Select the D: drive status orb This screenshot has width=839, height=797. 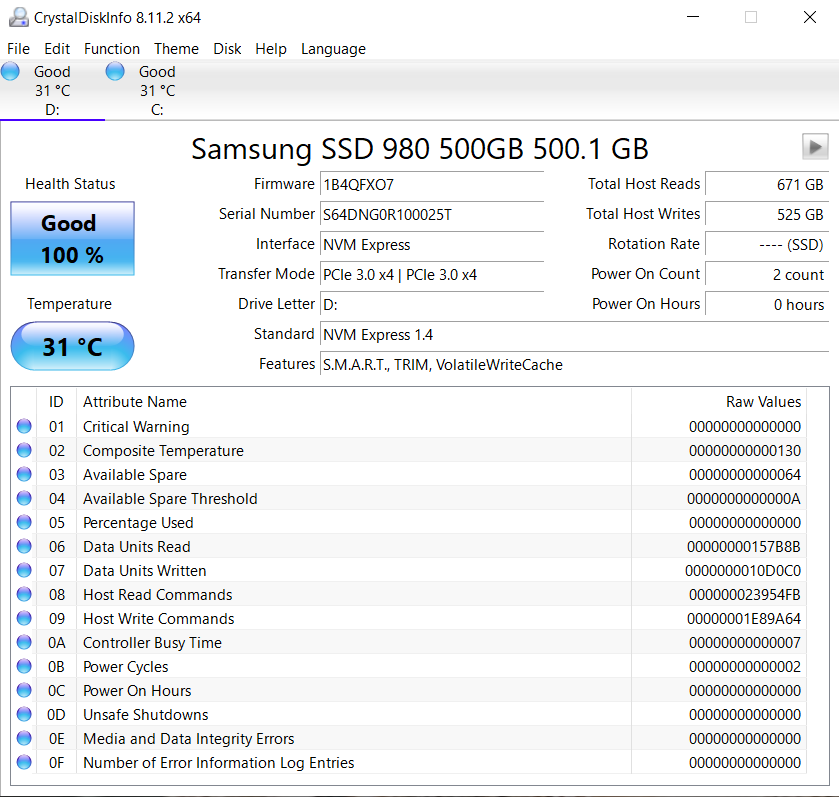[x=11, y=71]
